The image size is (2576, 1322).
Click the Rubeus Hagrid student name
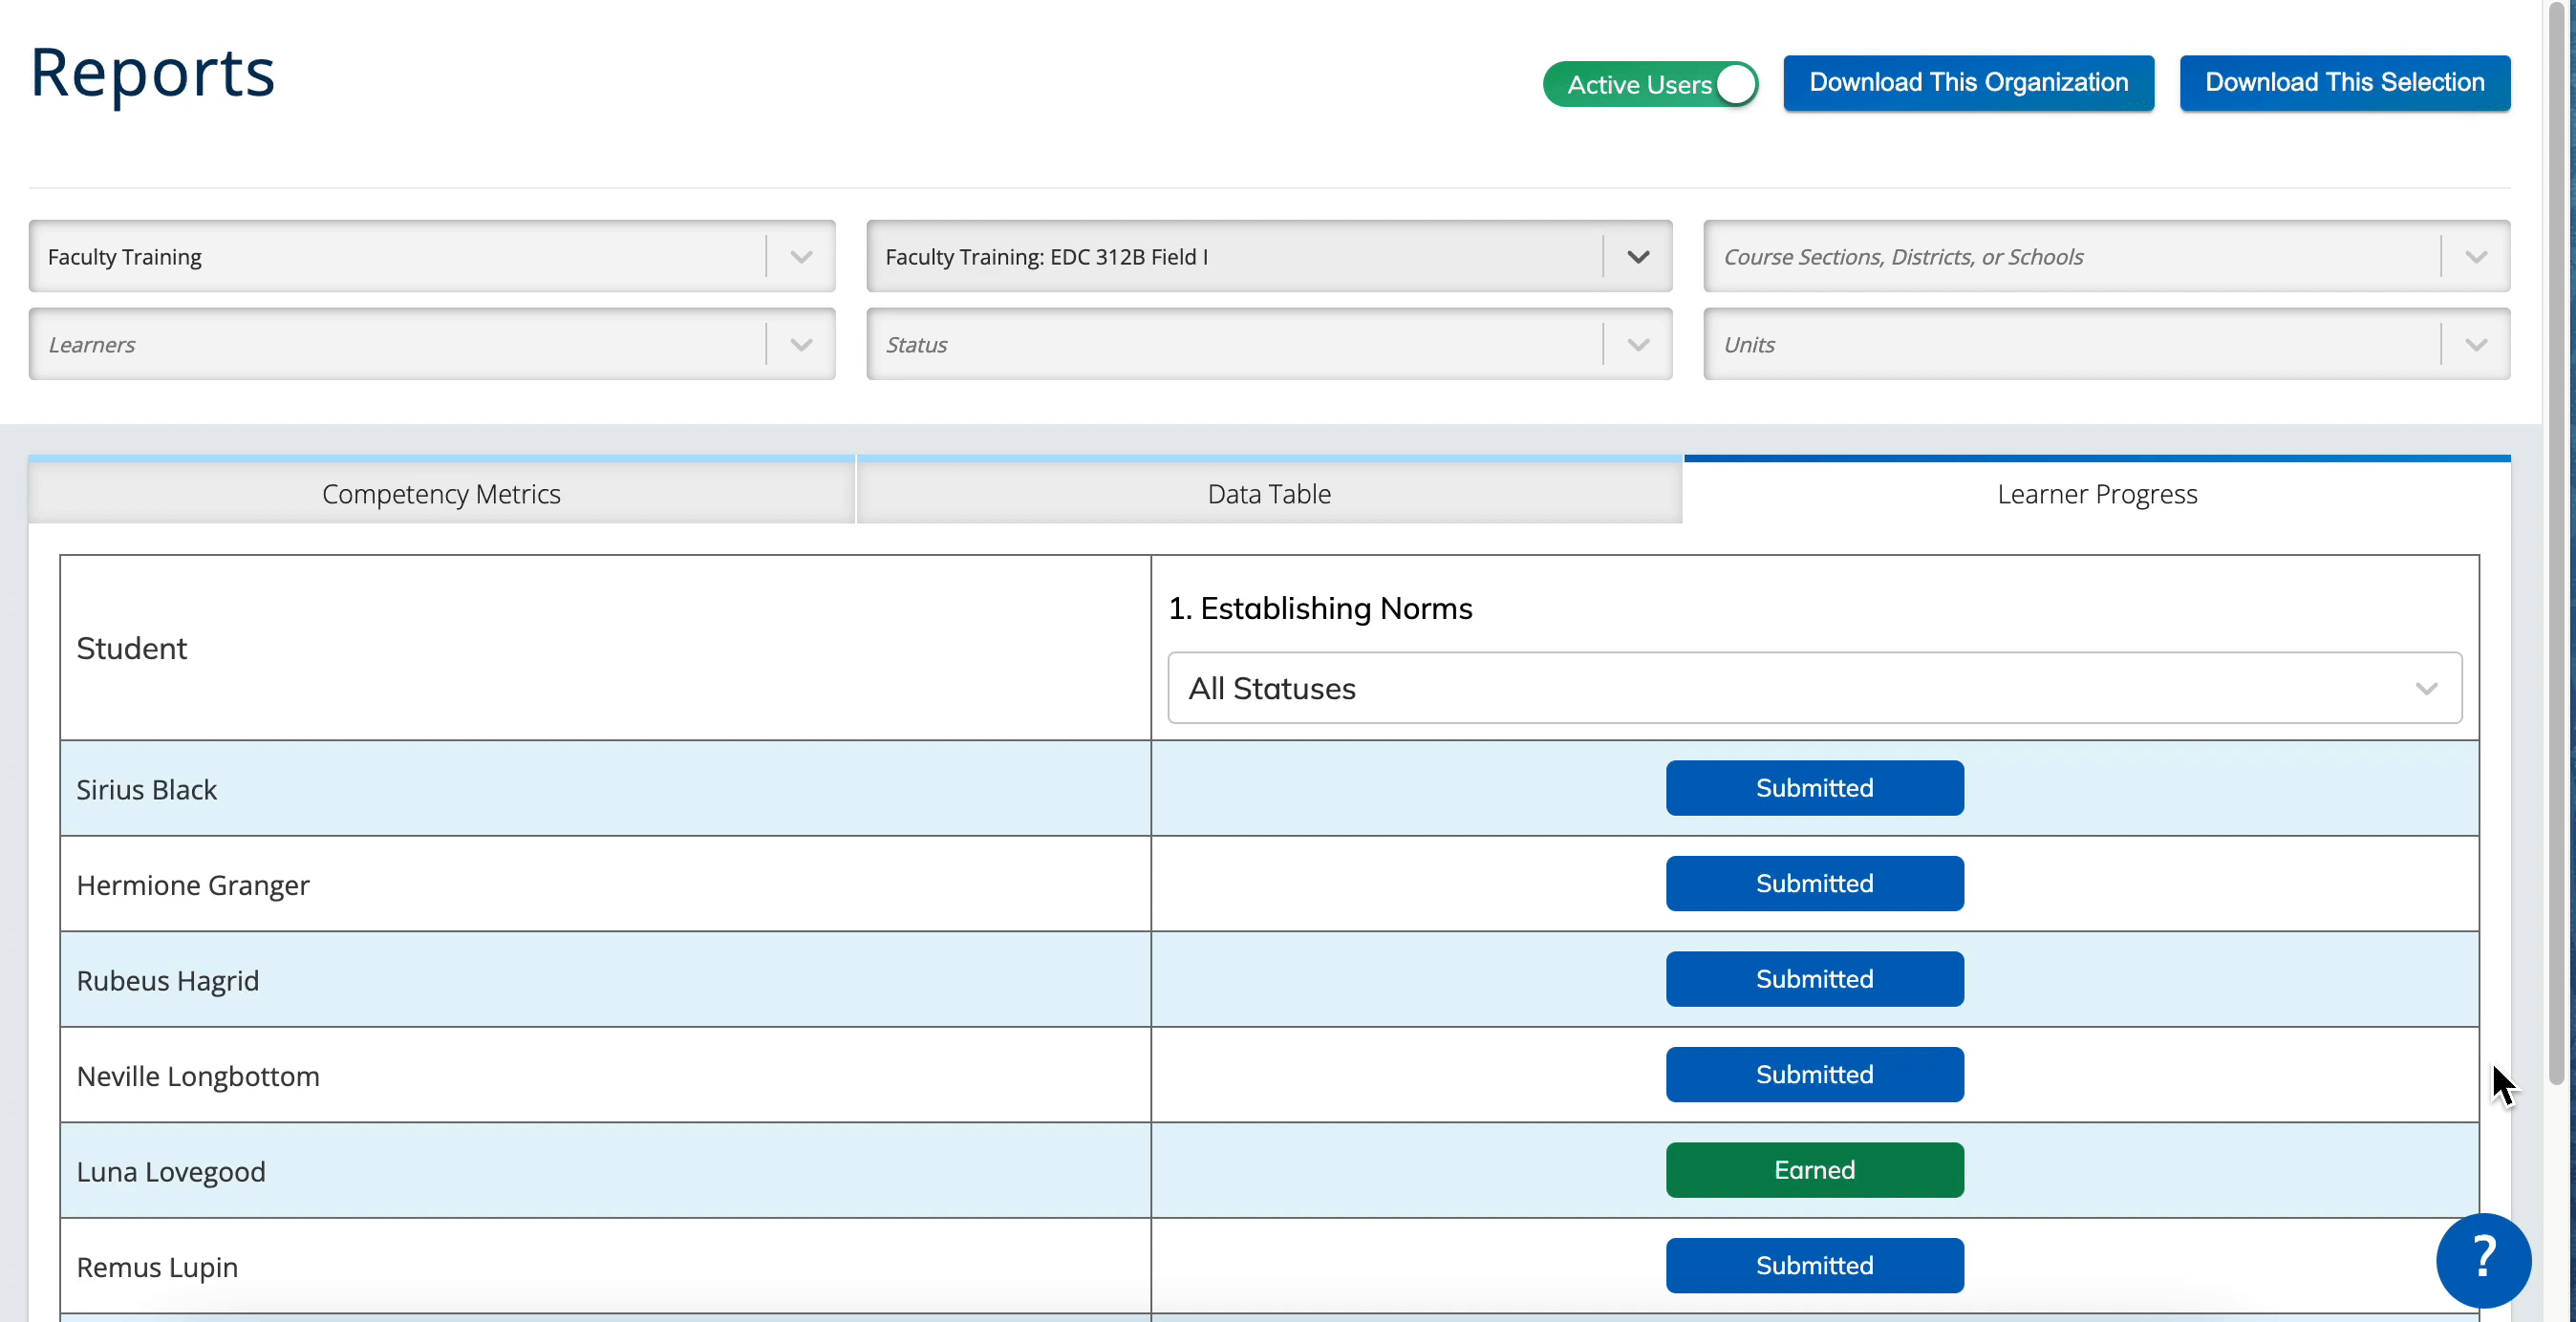pyautogui.click(x=167, y=980)
